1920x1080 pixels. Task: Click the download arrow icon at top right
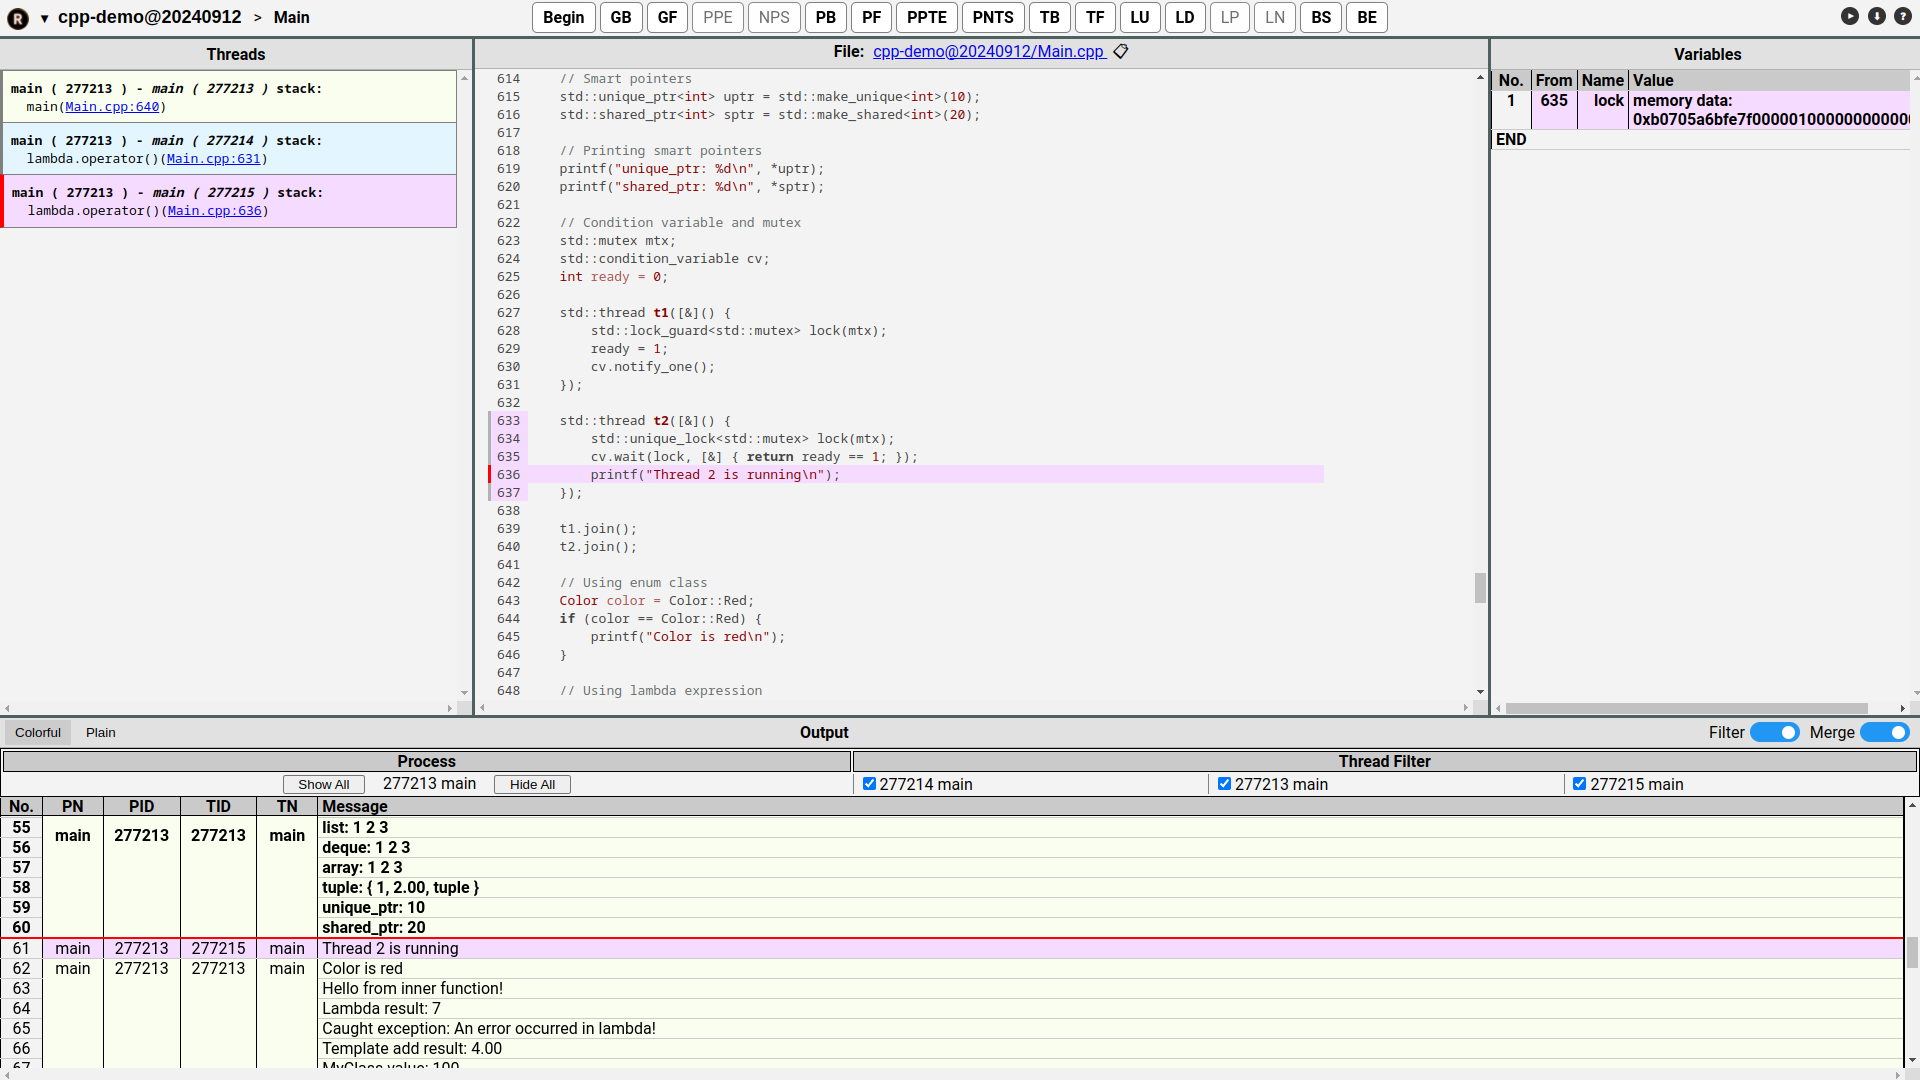click(x=1877, y=16)
